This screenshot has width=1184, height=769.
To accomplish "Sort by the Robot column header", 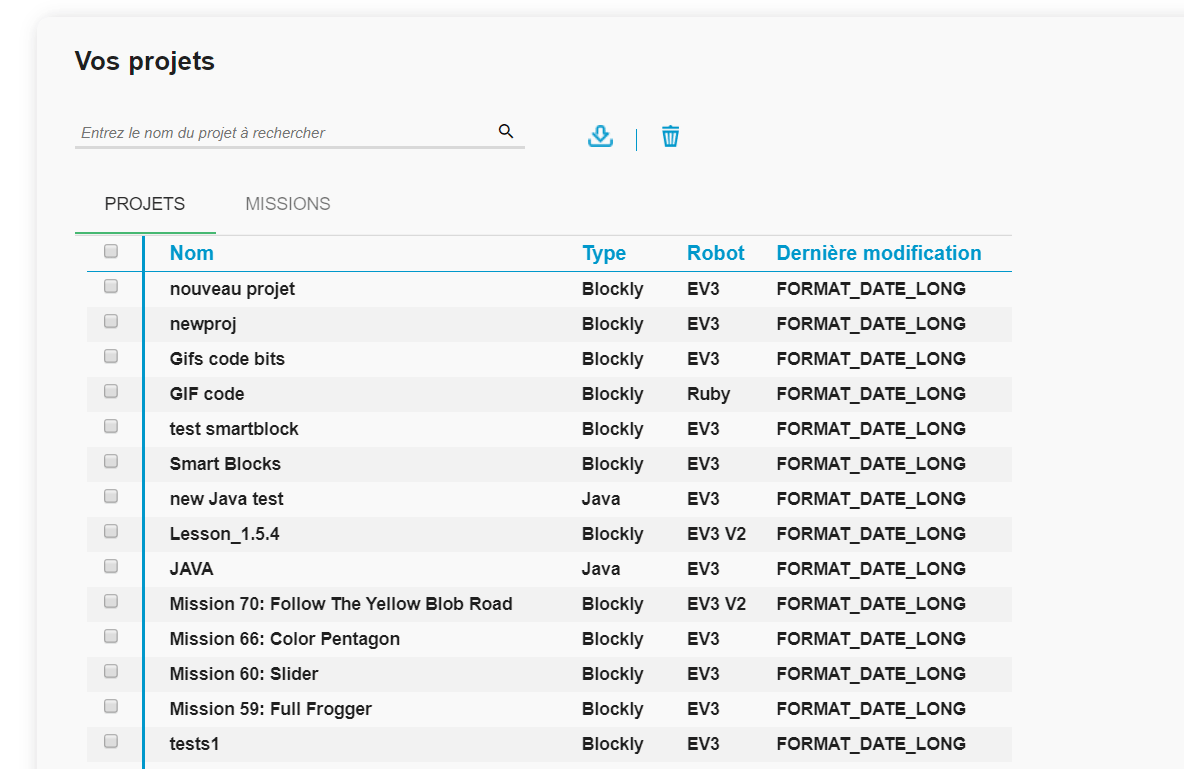I will [715, 253].
